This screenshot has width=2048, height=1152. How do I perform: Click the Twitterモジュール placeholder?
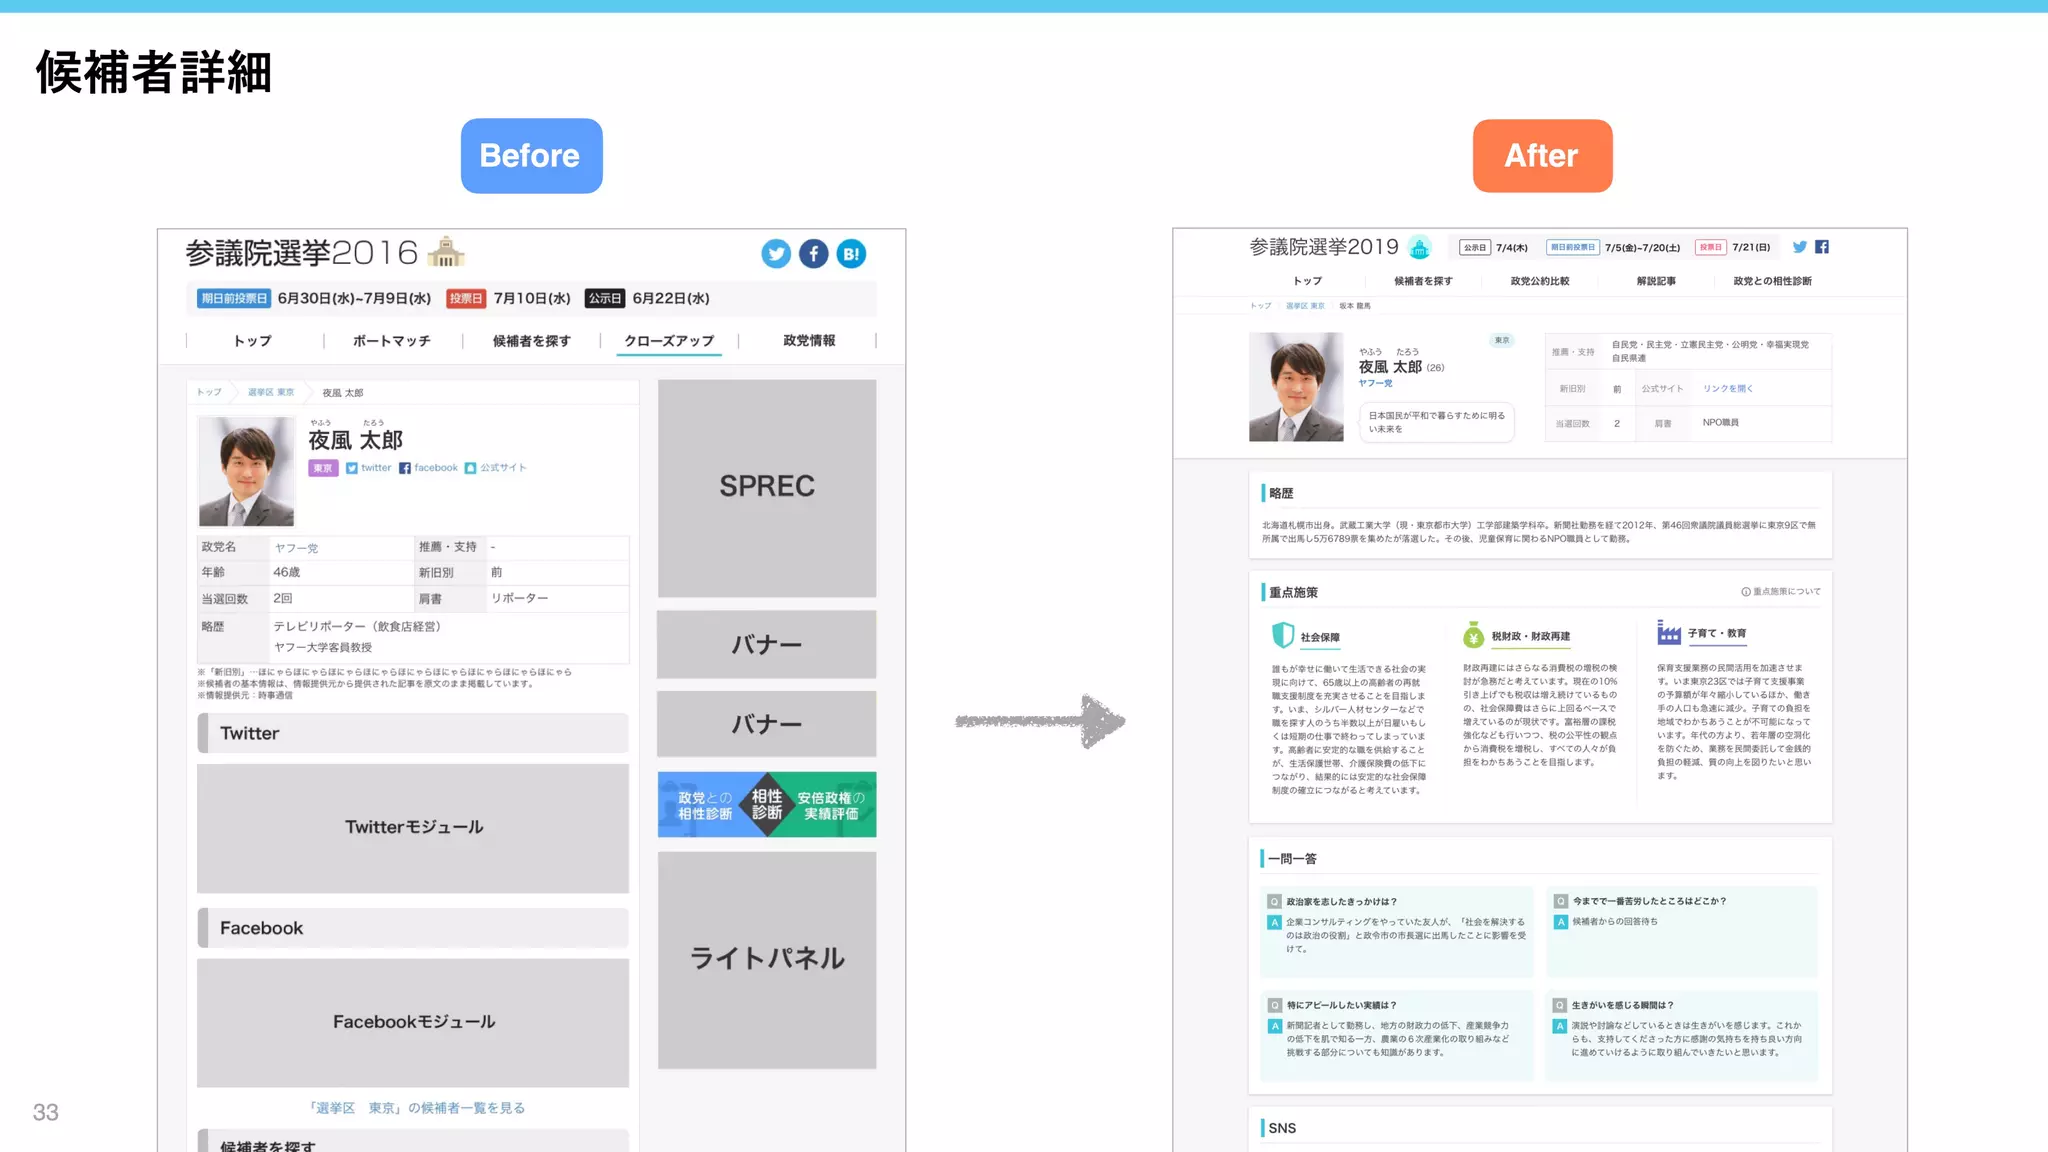413,828
